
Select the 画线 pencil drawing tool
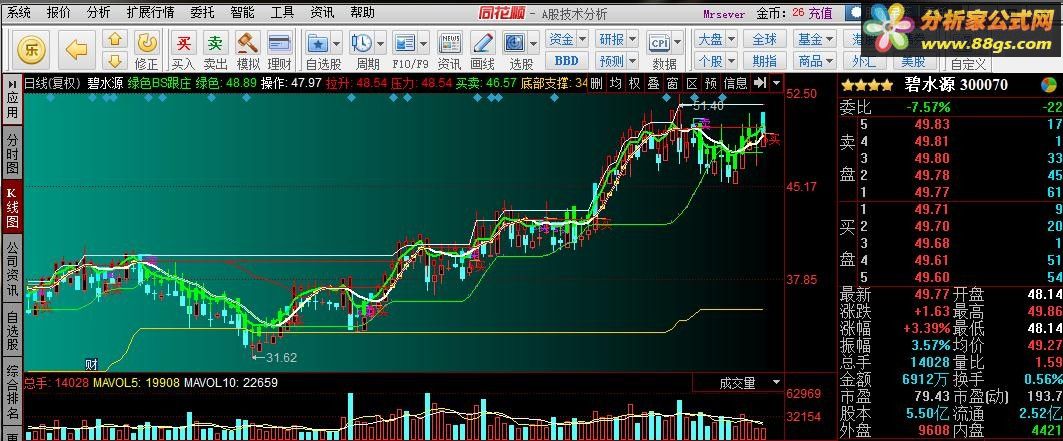pos(483,43)
